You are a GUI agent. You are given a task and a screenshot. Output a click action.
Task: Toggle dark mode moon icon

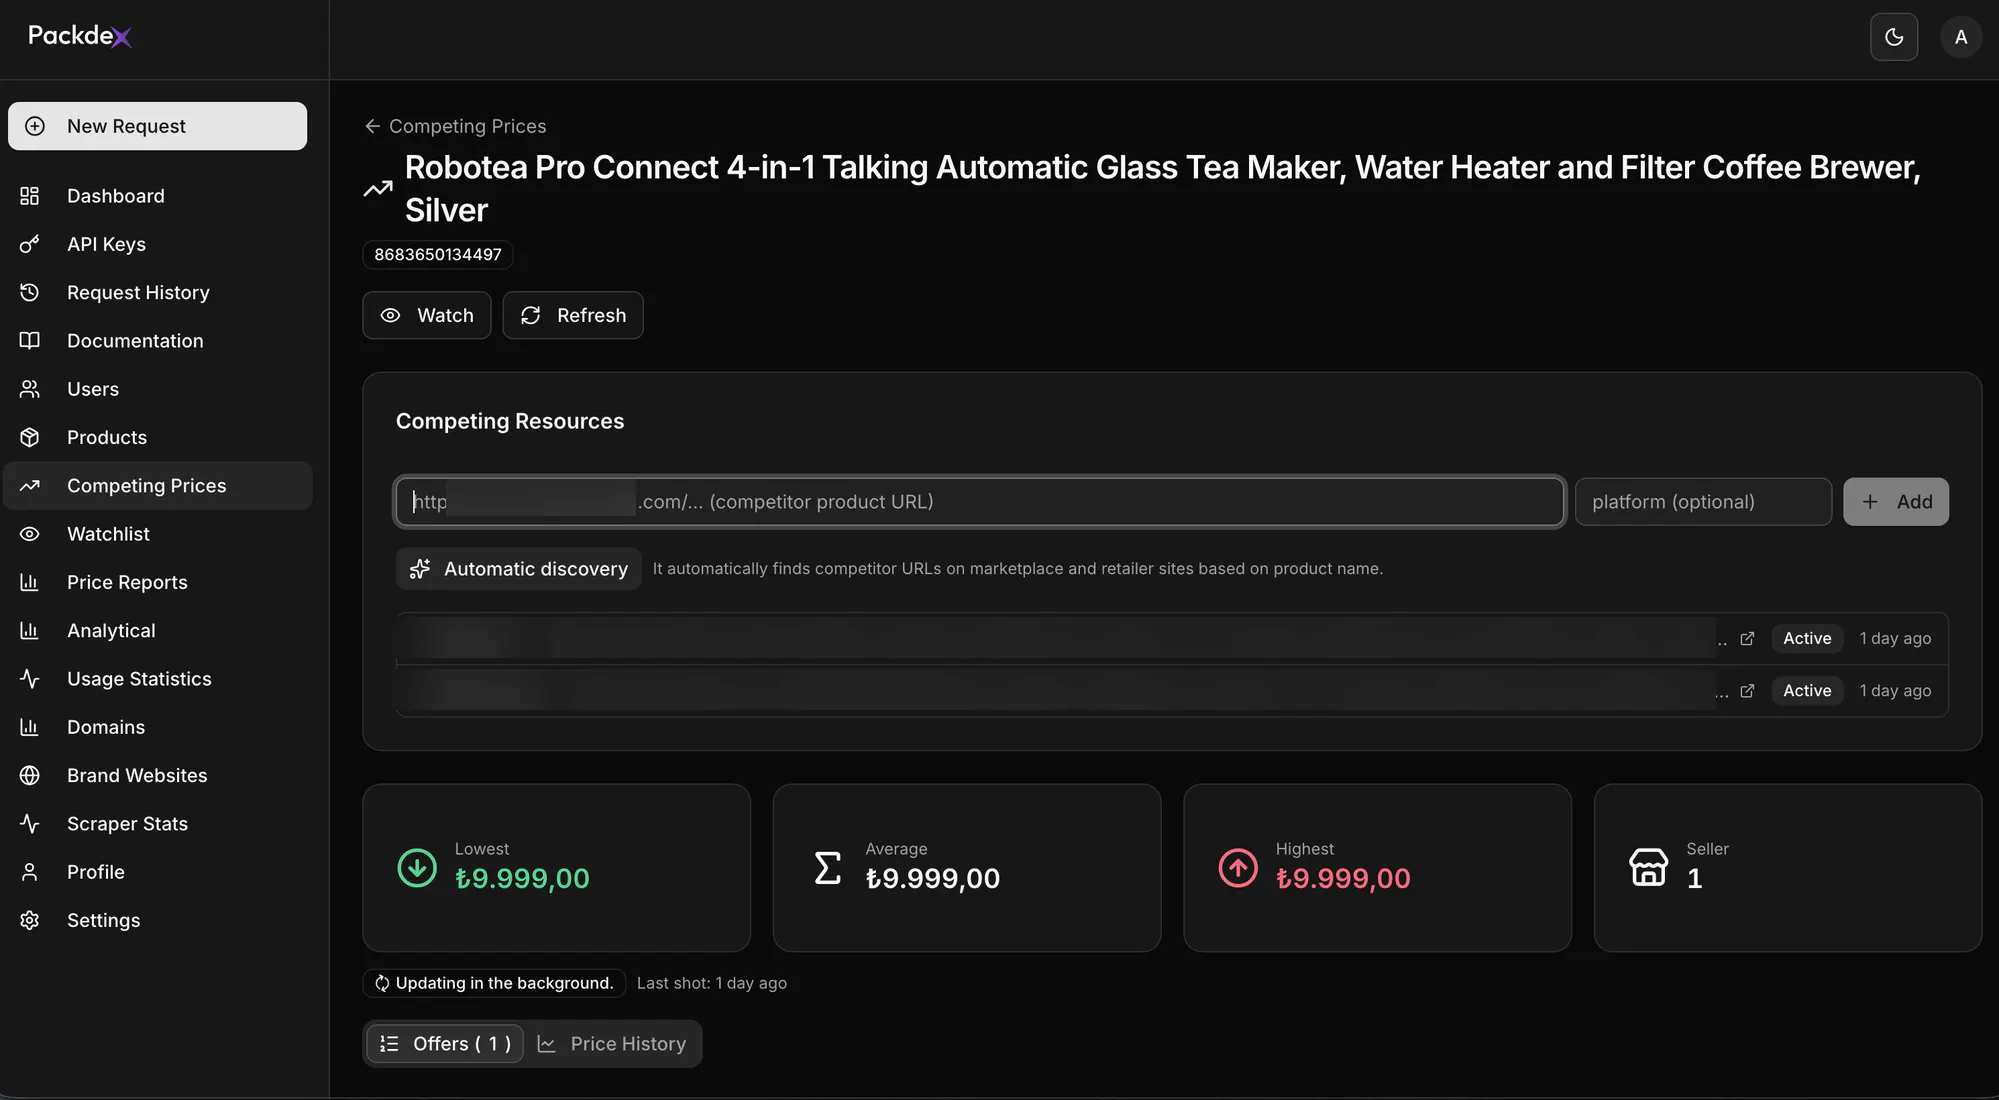pos(1894,37)
